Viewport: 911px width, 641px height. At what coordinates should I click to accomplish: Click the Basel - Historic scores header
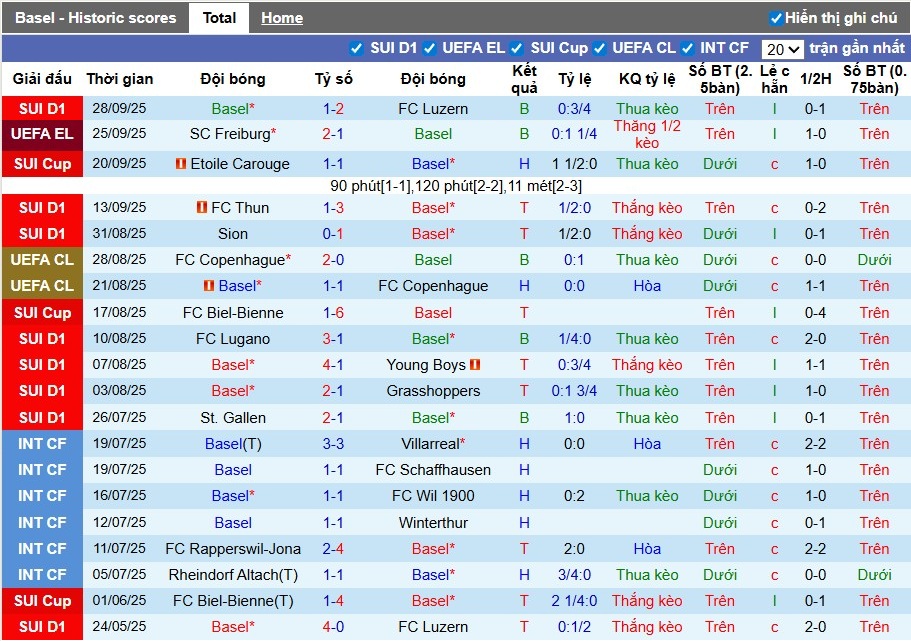[95, 17]
